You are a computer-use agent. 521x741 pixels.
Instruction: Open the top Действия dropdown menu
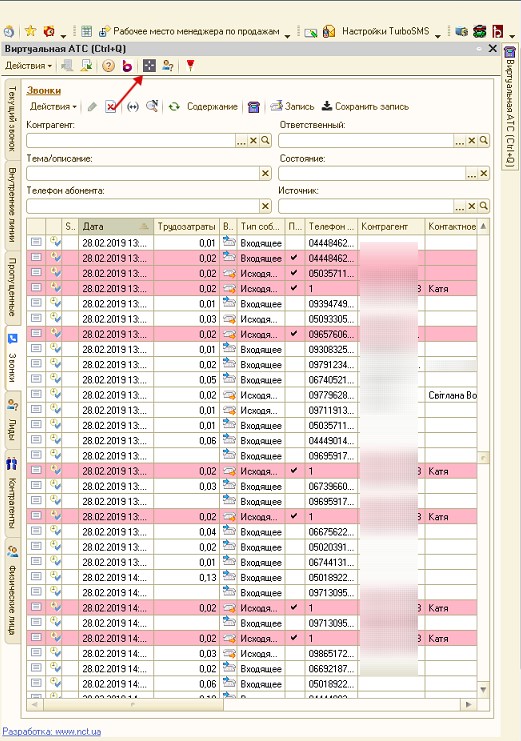(x=28, y=66)
